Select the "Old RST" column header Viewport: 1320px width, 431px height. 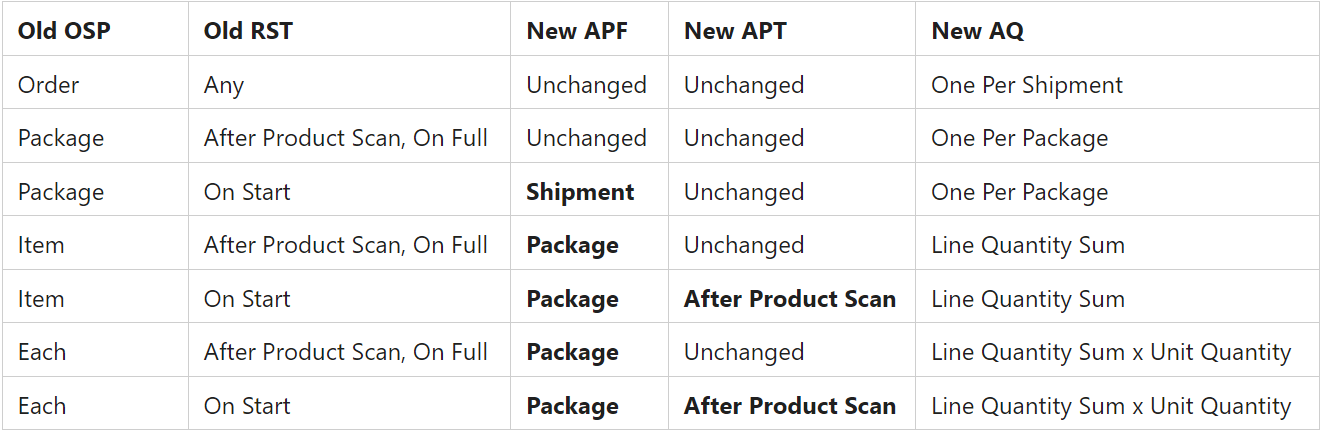248,31
